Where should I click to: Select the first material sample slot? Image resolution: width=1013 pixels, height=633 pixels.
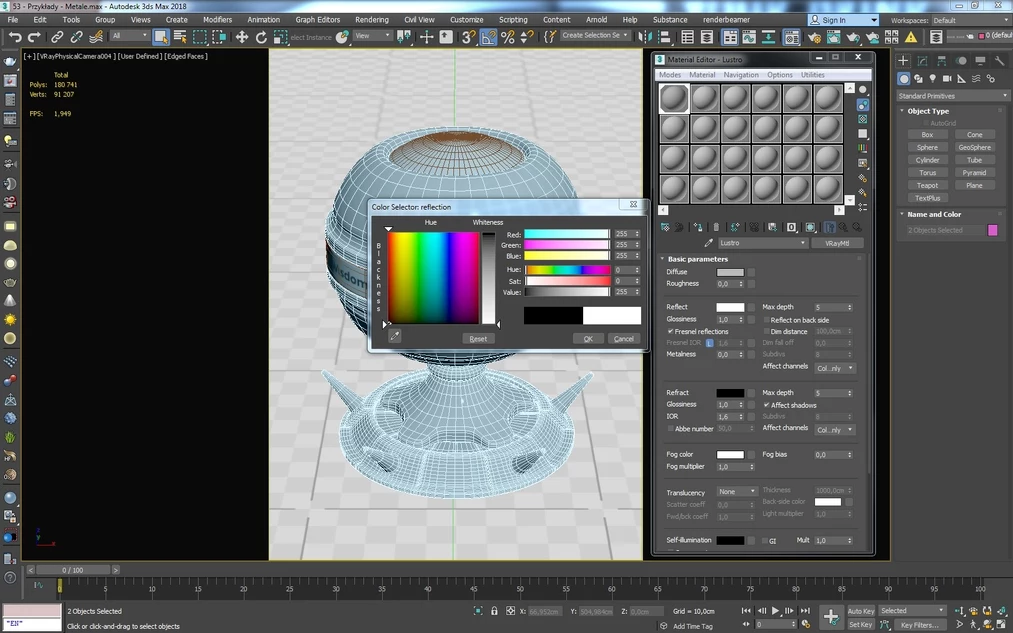[674, 99]
